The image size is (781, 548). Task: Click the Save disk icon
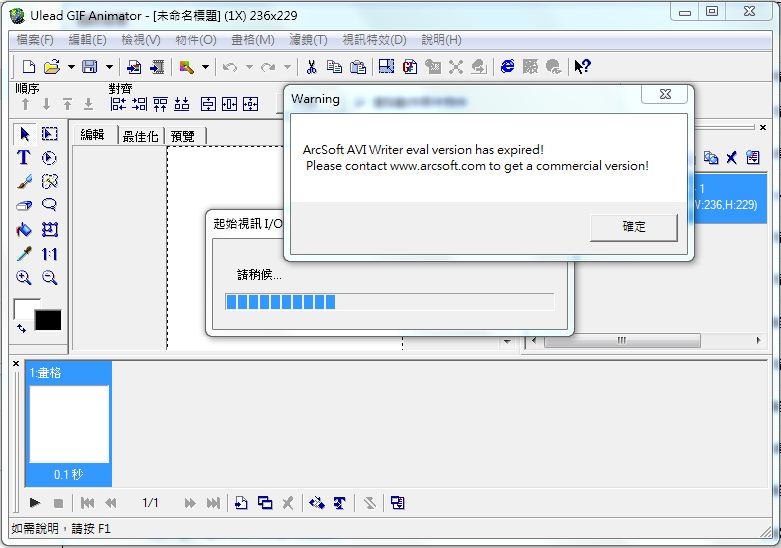(x=90, y=67)
